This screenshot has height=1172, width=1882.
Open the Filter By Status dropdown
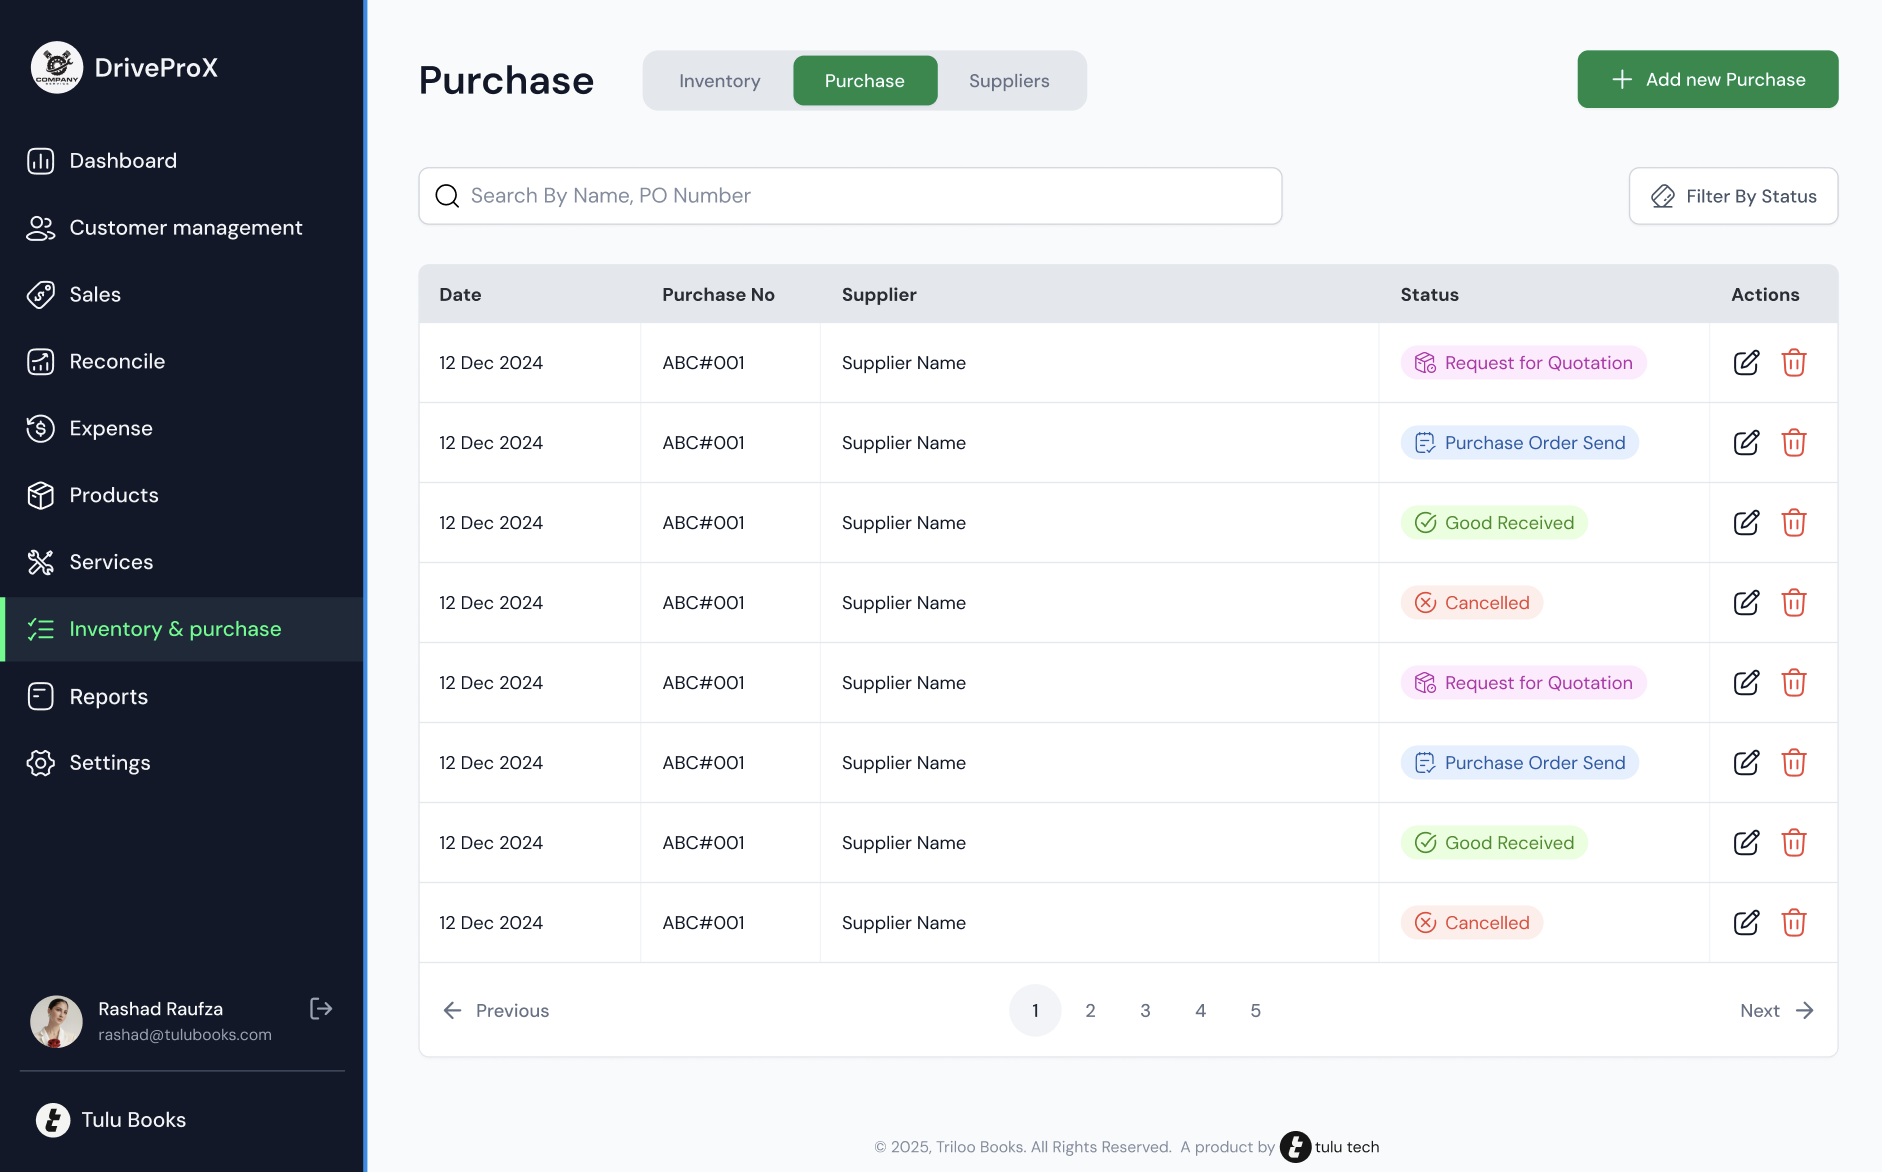[1733, 196]
